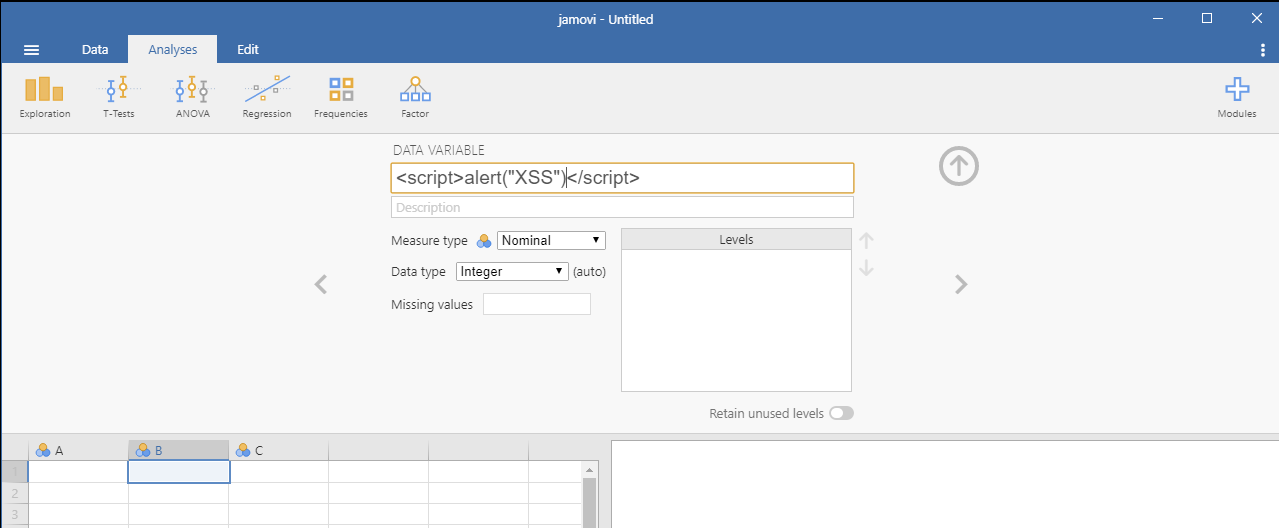The image size is (1279, 528).
Task: Click the Description input field
Action: [622, 207]
